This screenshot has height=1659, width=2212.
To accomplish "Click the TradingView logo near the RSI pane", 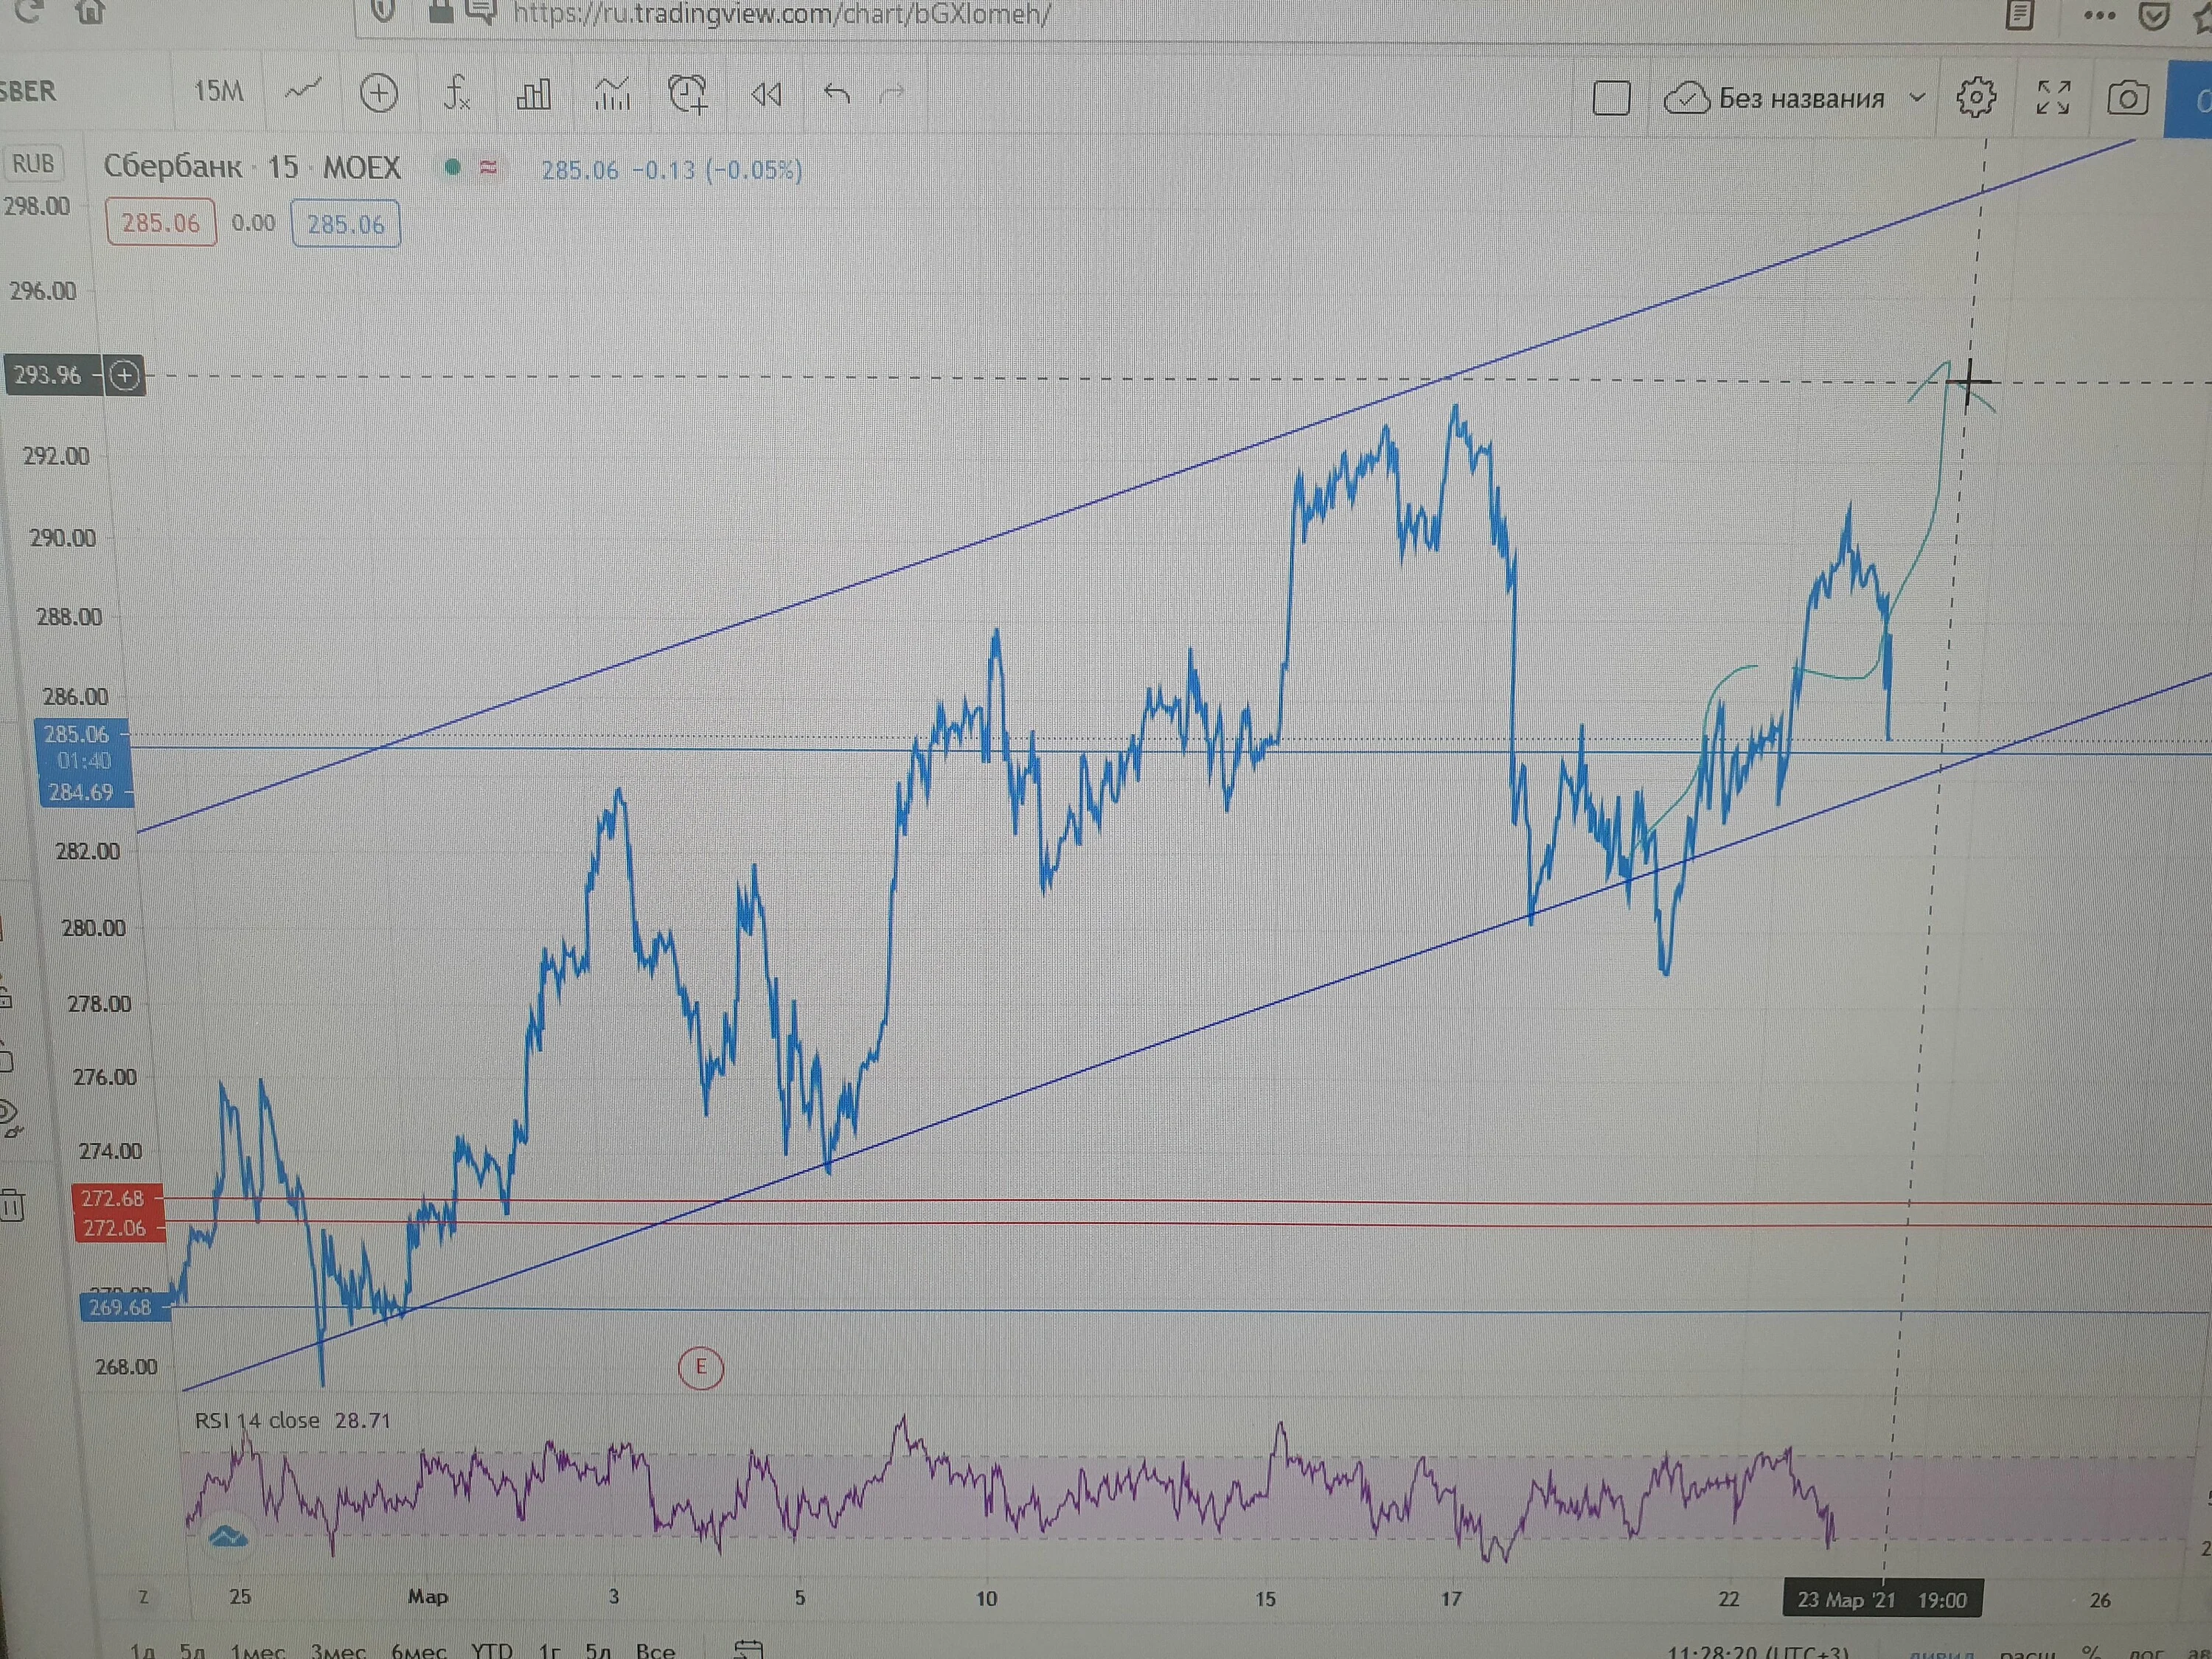I will click(x=228, y=1536).
